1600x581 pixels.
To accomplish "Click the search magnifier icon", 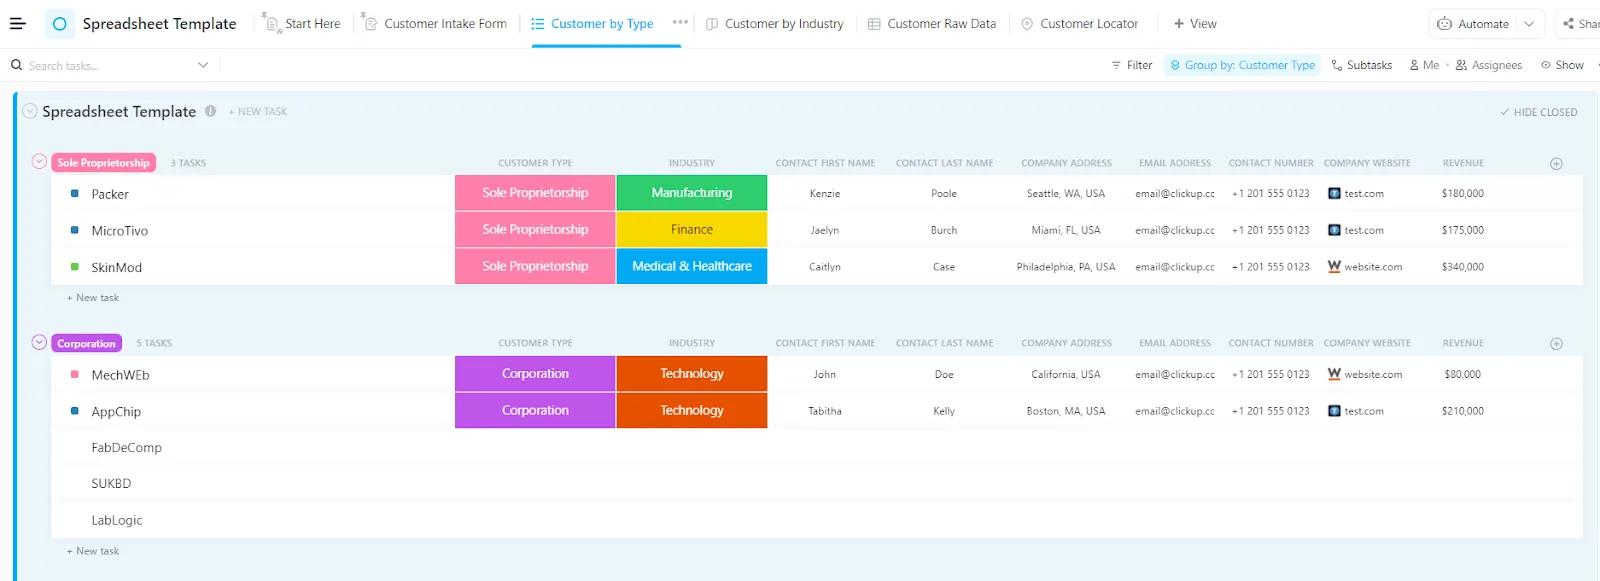I will pyautogui.click(x=16, y=65).
